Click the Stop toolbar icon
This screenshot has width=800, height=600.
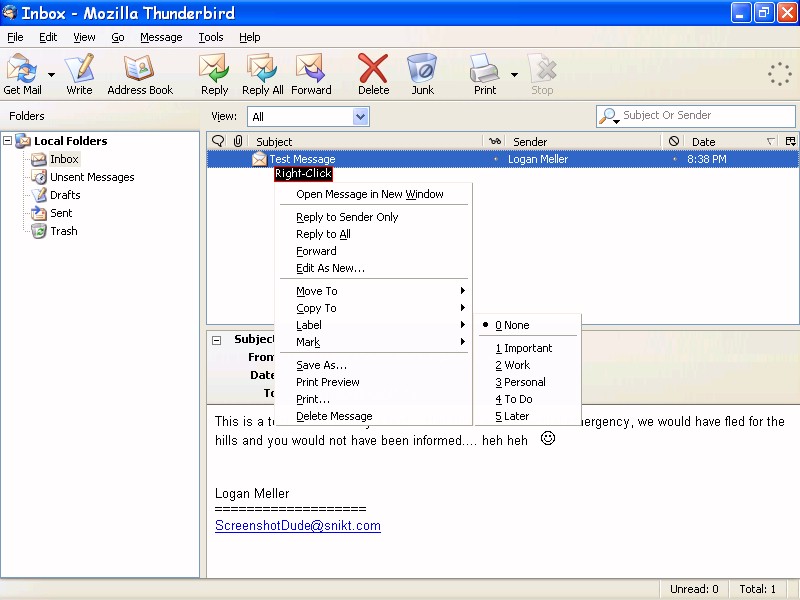click(542, 74)
